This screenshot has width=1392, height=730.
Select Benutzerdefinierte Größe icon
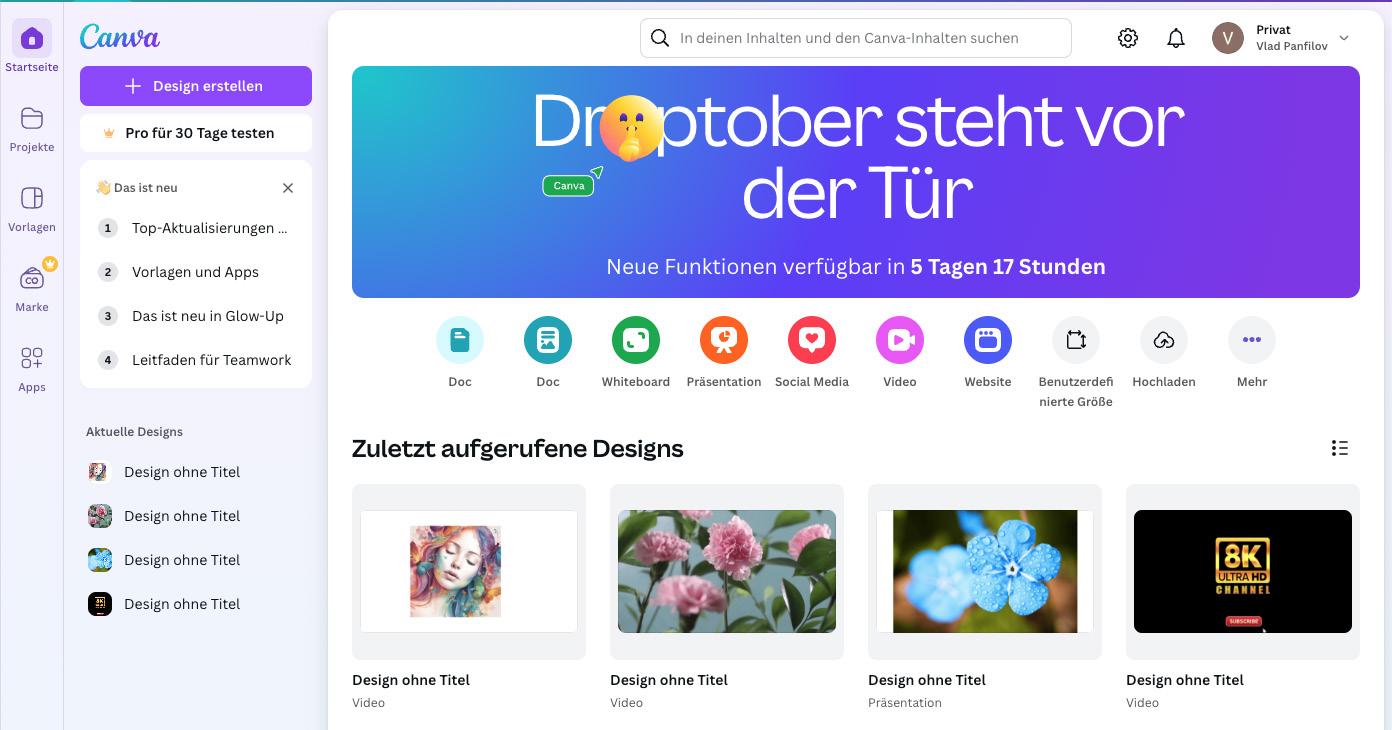pos(1076,340)
